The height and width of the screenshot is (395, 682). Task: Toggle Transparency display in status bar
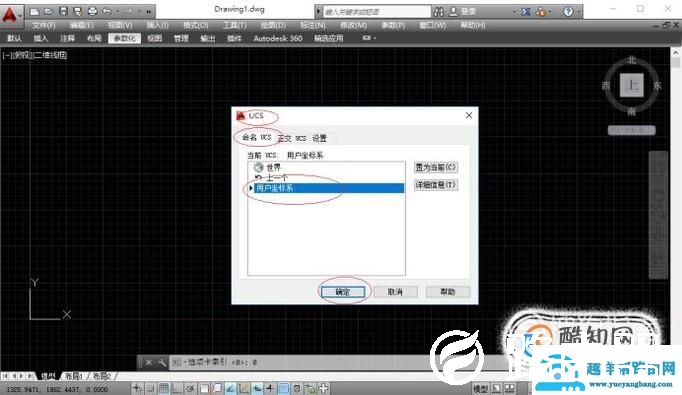click(284, 388)
